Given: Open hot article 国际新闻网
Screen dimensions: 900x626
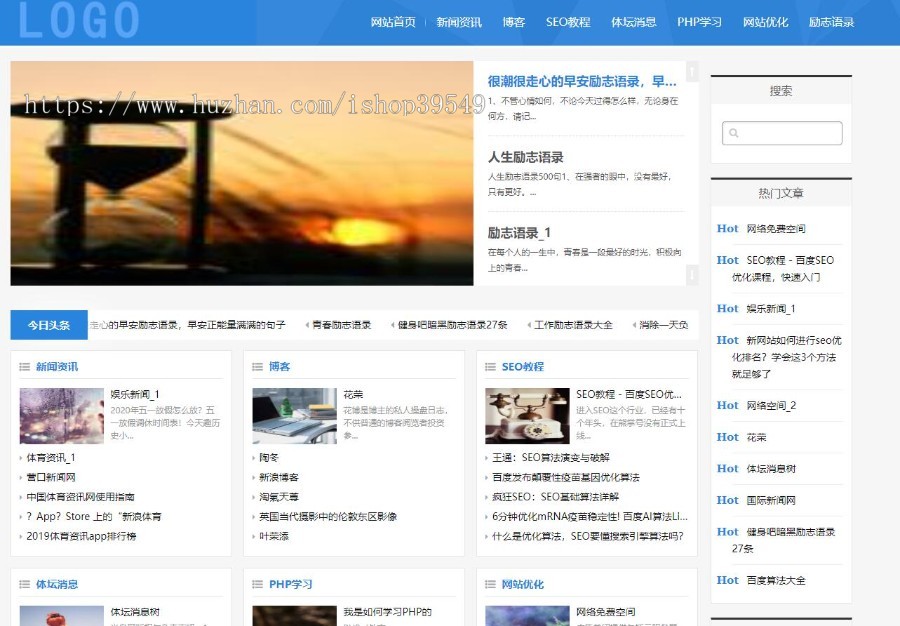Looking at the screenshot, I should pyautogui.click(x=771, y=500).
